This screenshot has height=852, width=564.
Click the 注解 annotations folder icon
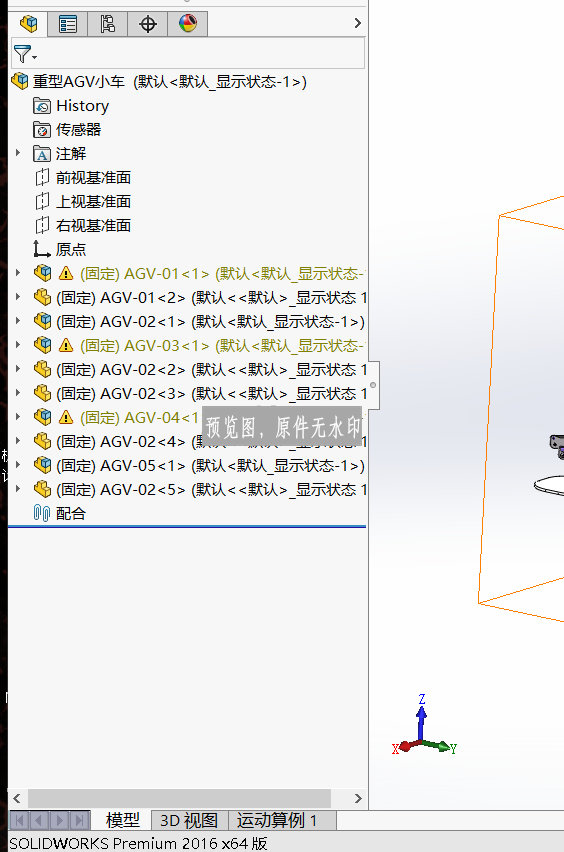click(x=42, y=154)
